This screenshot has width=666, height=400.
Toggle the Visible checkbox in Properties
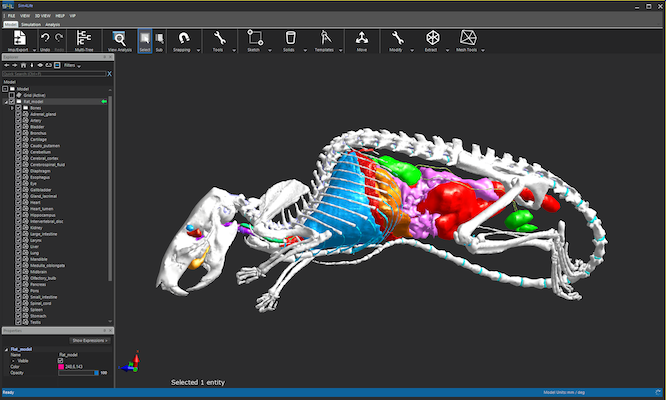60,360
